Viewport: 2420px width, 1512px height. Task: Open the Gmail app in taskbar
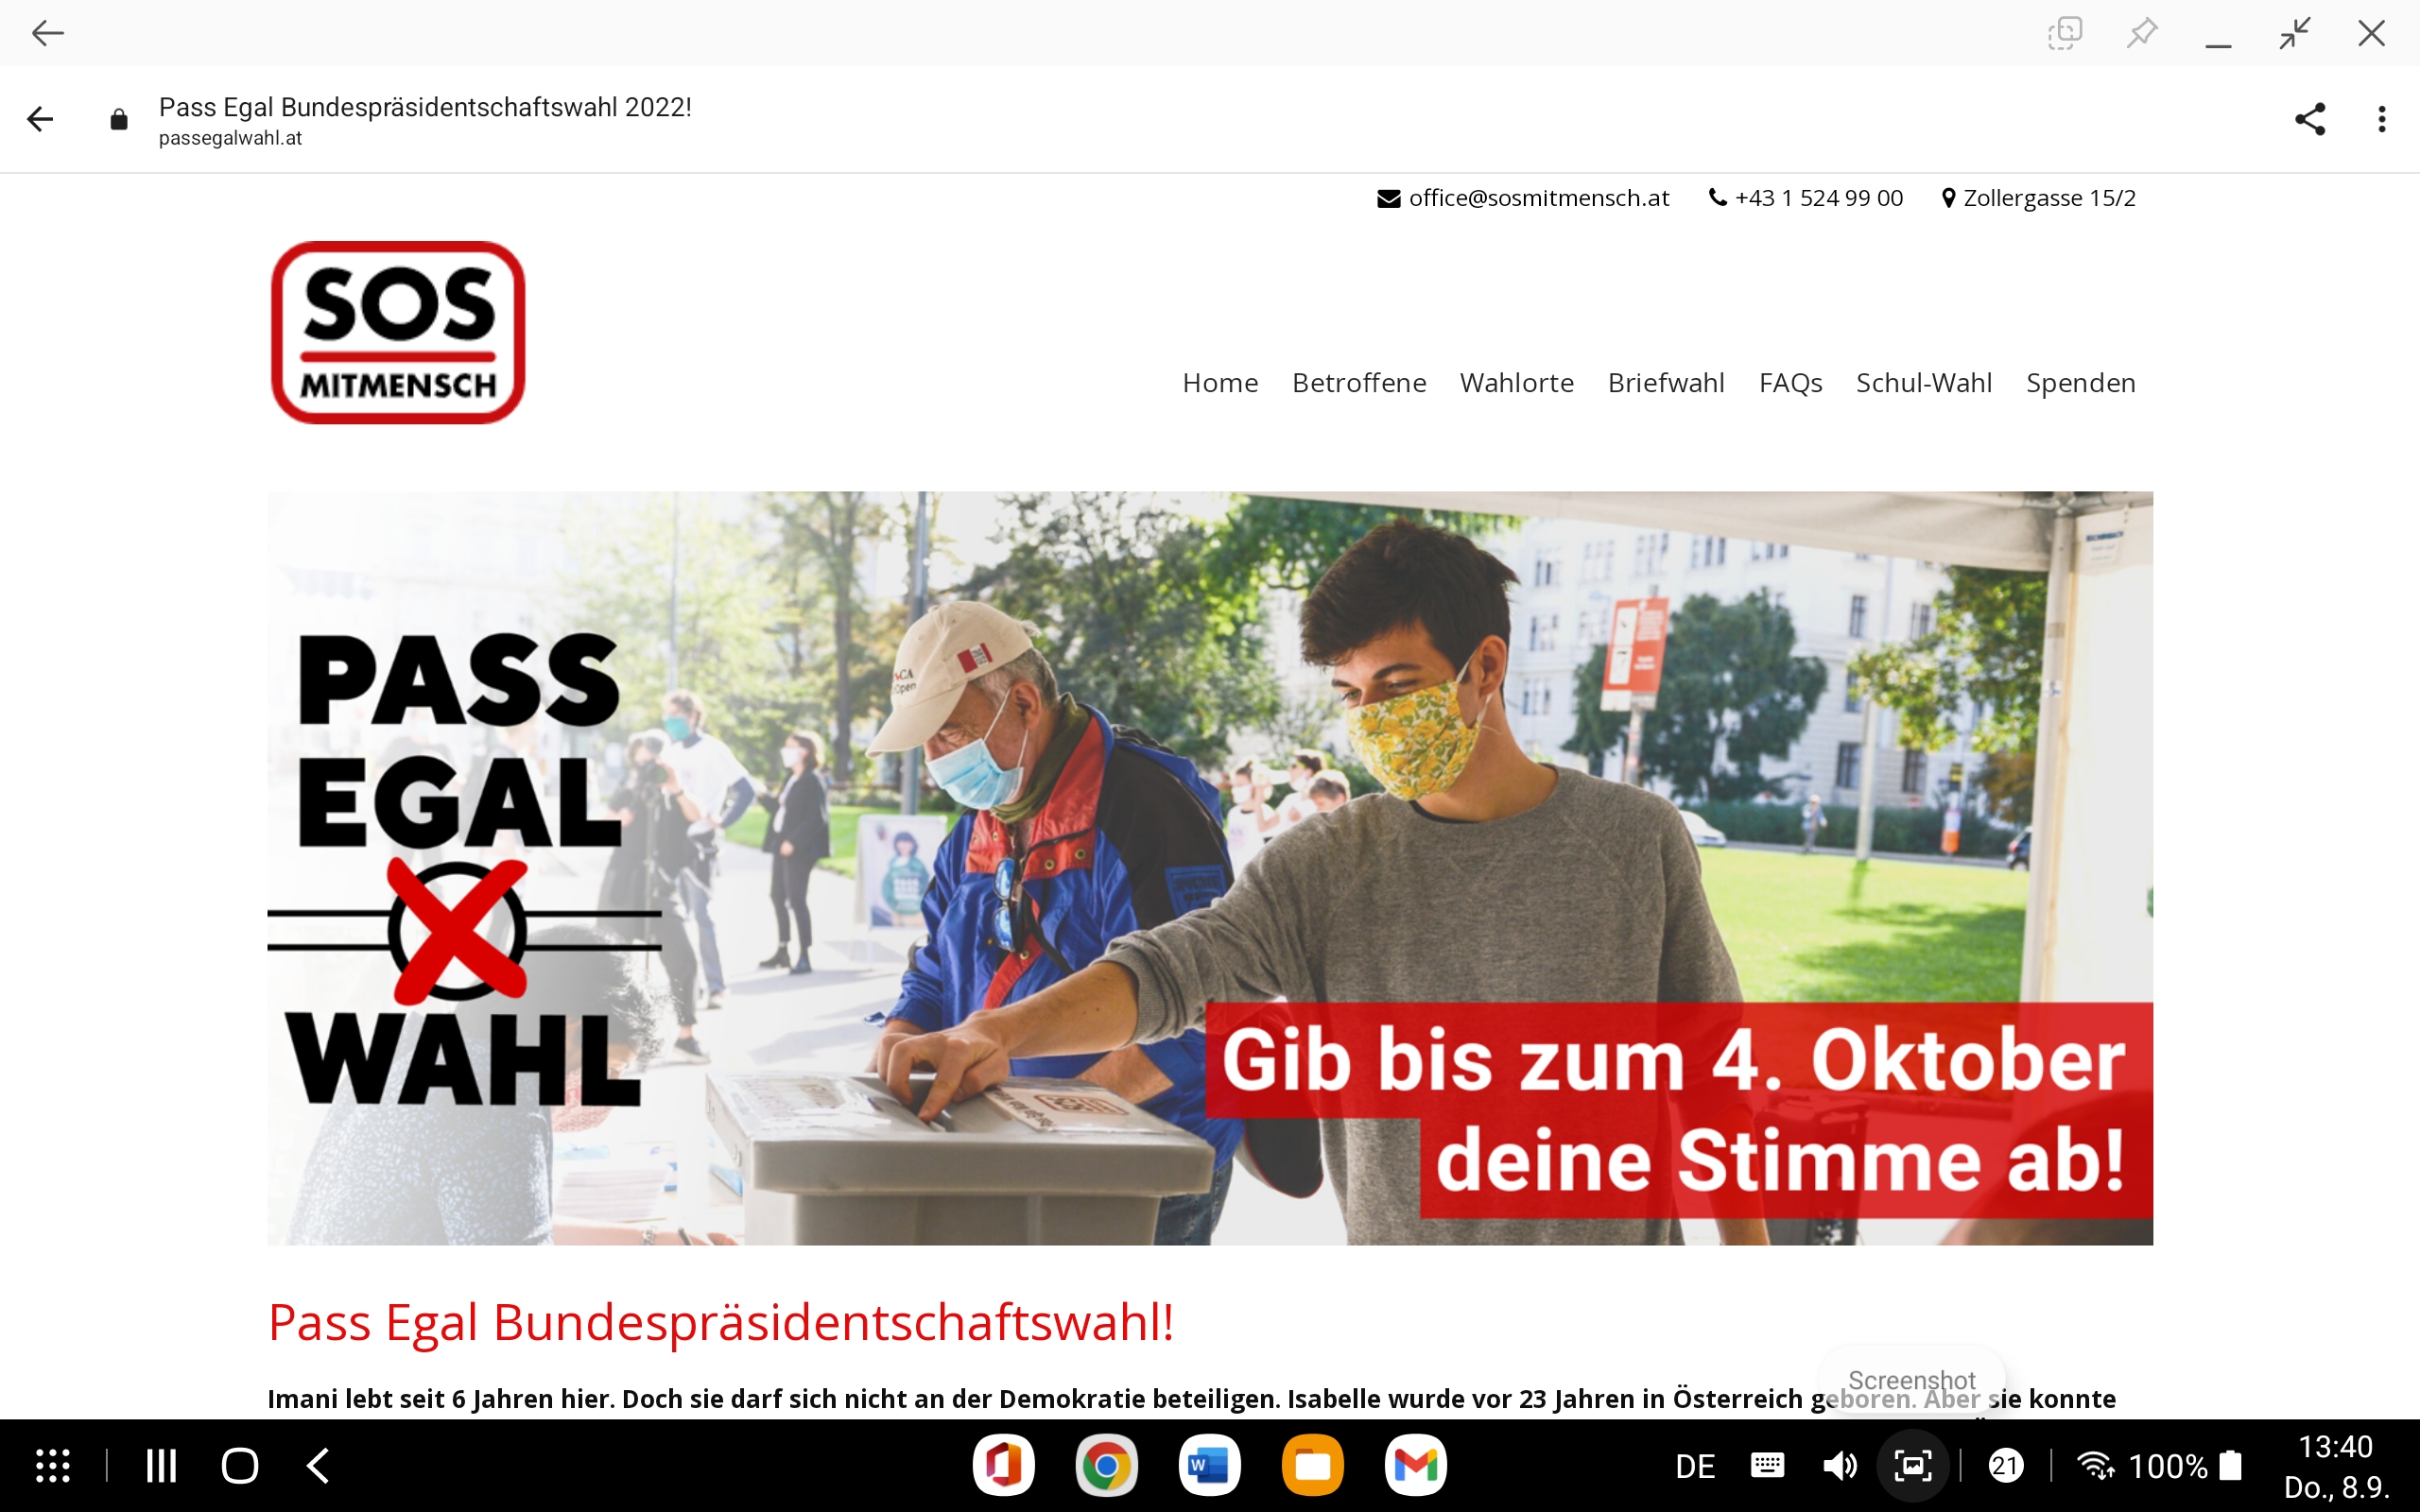(x=1415, y=1466)
